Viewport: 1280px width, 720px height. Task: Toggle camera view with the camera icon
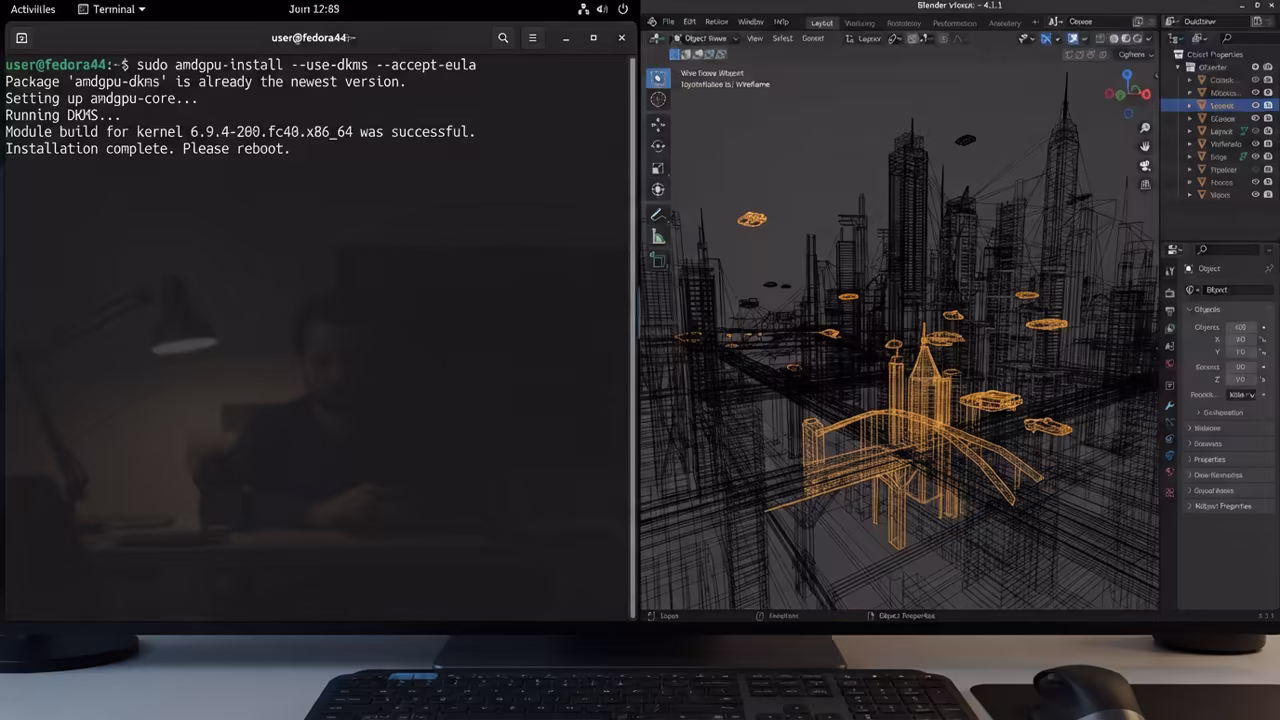click(1145, 166)
